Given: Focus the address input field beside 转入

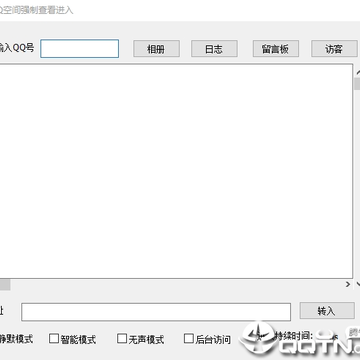Looking at the screenshot, I should pyautogui.click(x=156, y=312).
